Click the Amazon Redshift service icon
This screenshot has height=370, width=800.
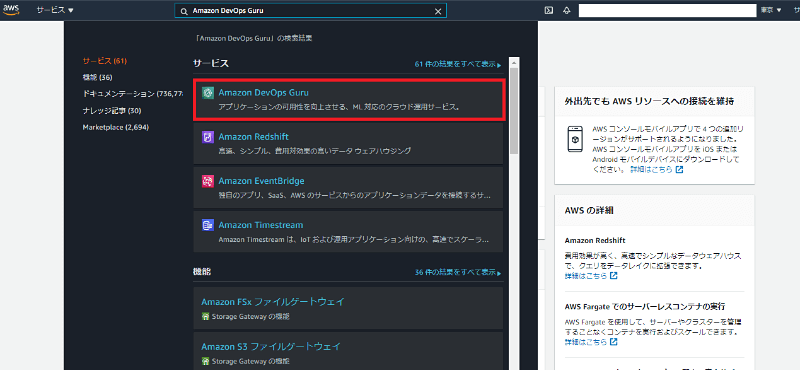(208, 137)
